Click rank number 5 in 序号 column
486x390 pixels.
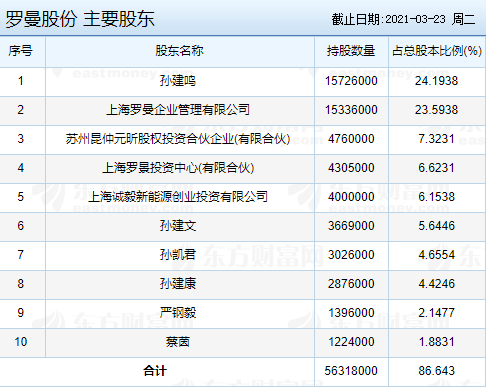(x=21, y=197)
